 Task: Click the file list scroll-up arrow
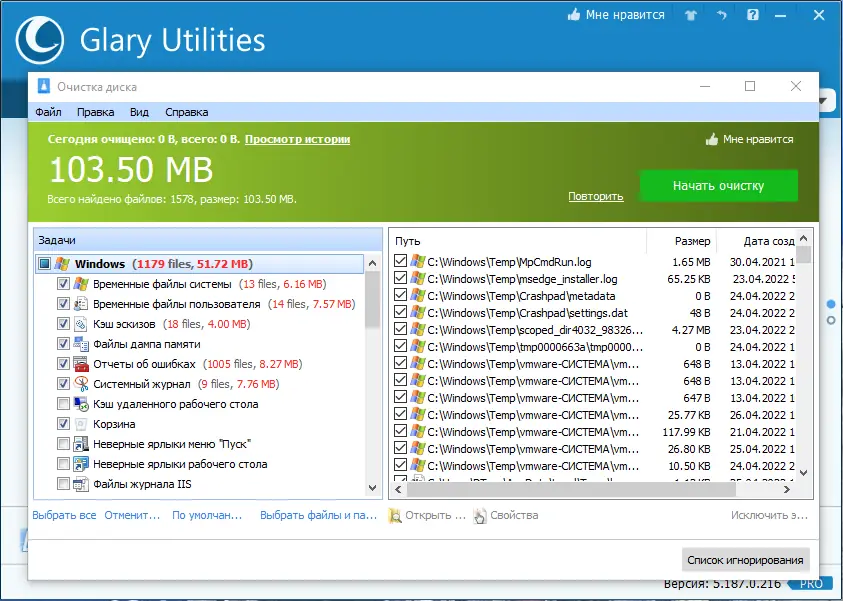coord(804,238)
